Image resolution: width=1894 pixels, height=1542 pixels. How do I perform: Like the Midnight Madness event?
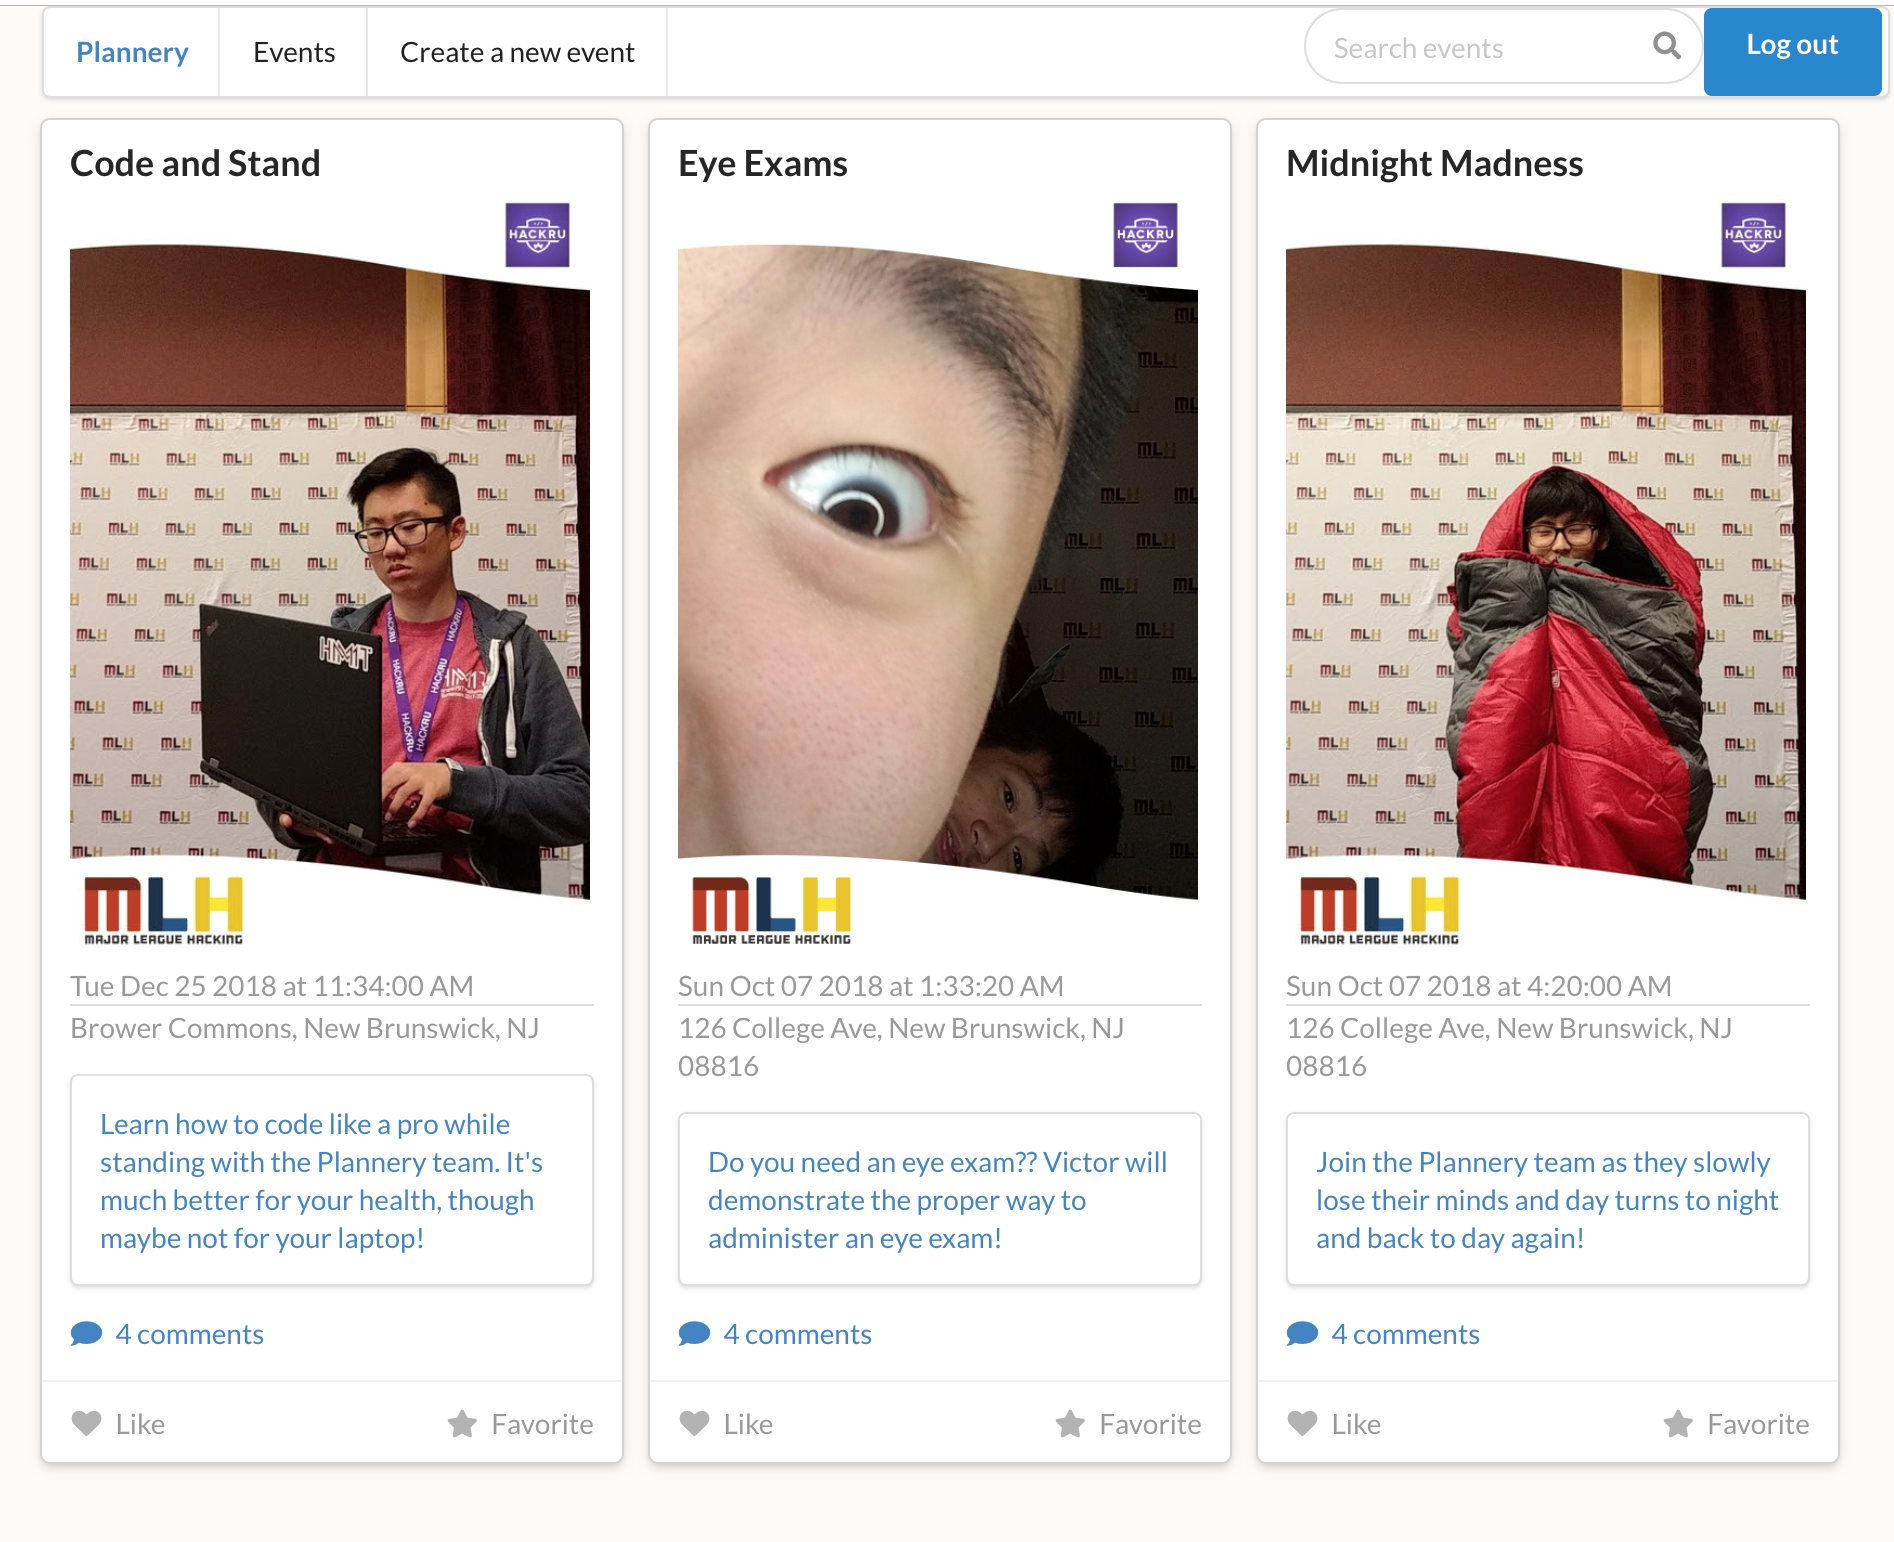(1334, 1423)
